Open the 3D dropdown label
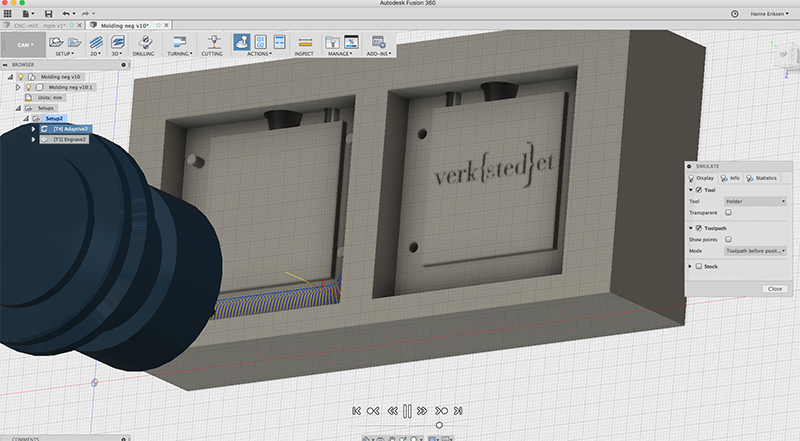 coord(117,54)
